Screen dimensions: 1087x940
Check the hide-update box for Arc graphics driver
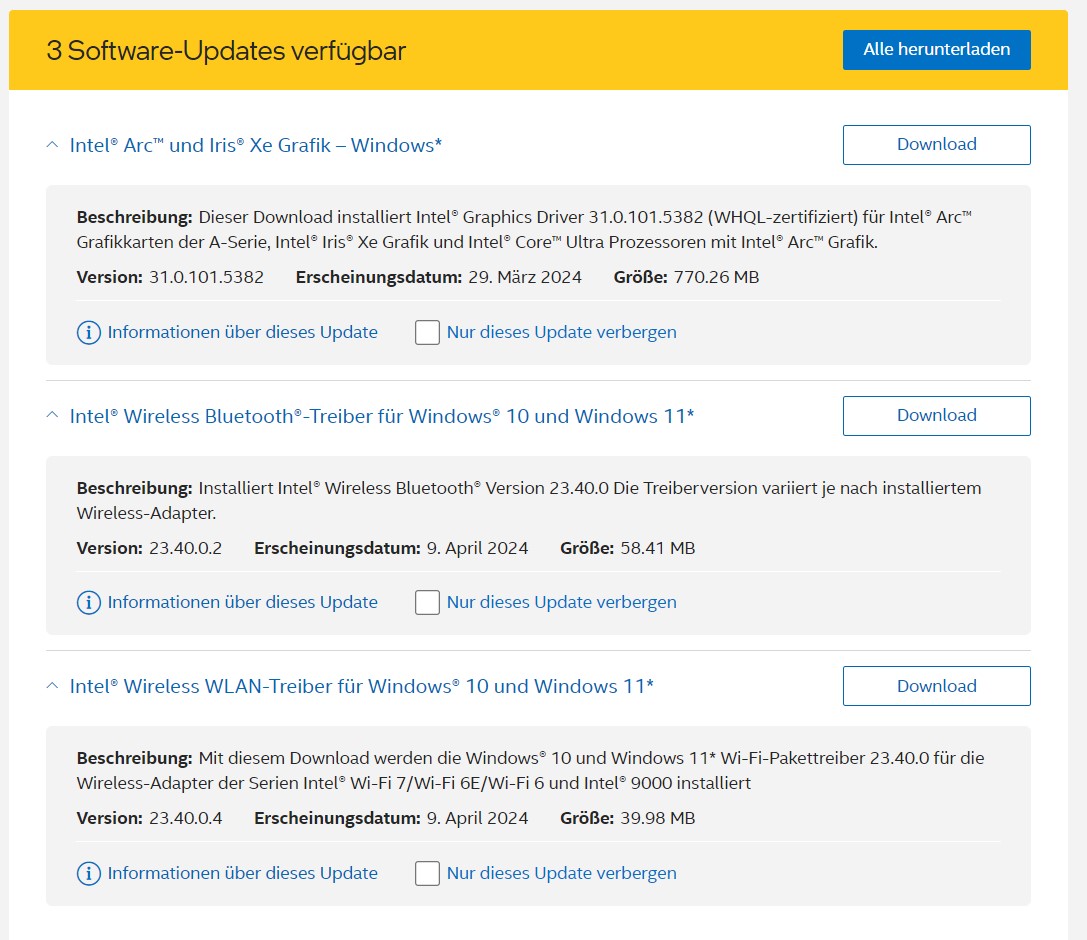(427, 332)
